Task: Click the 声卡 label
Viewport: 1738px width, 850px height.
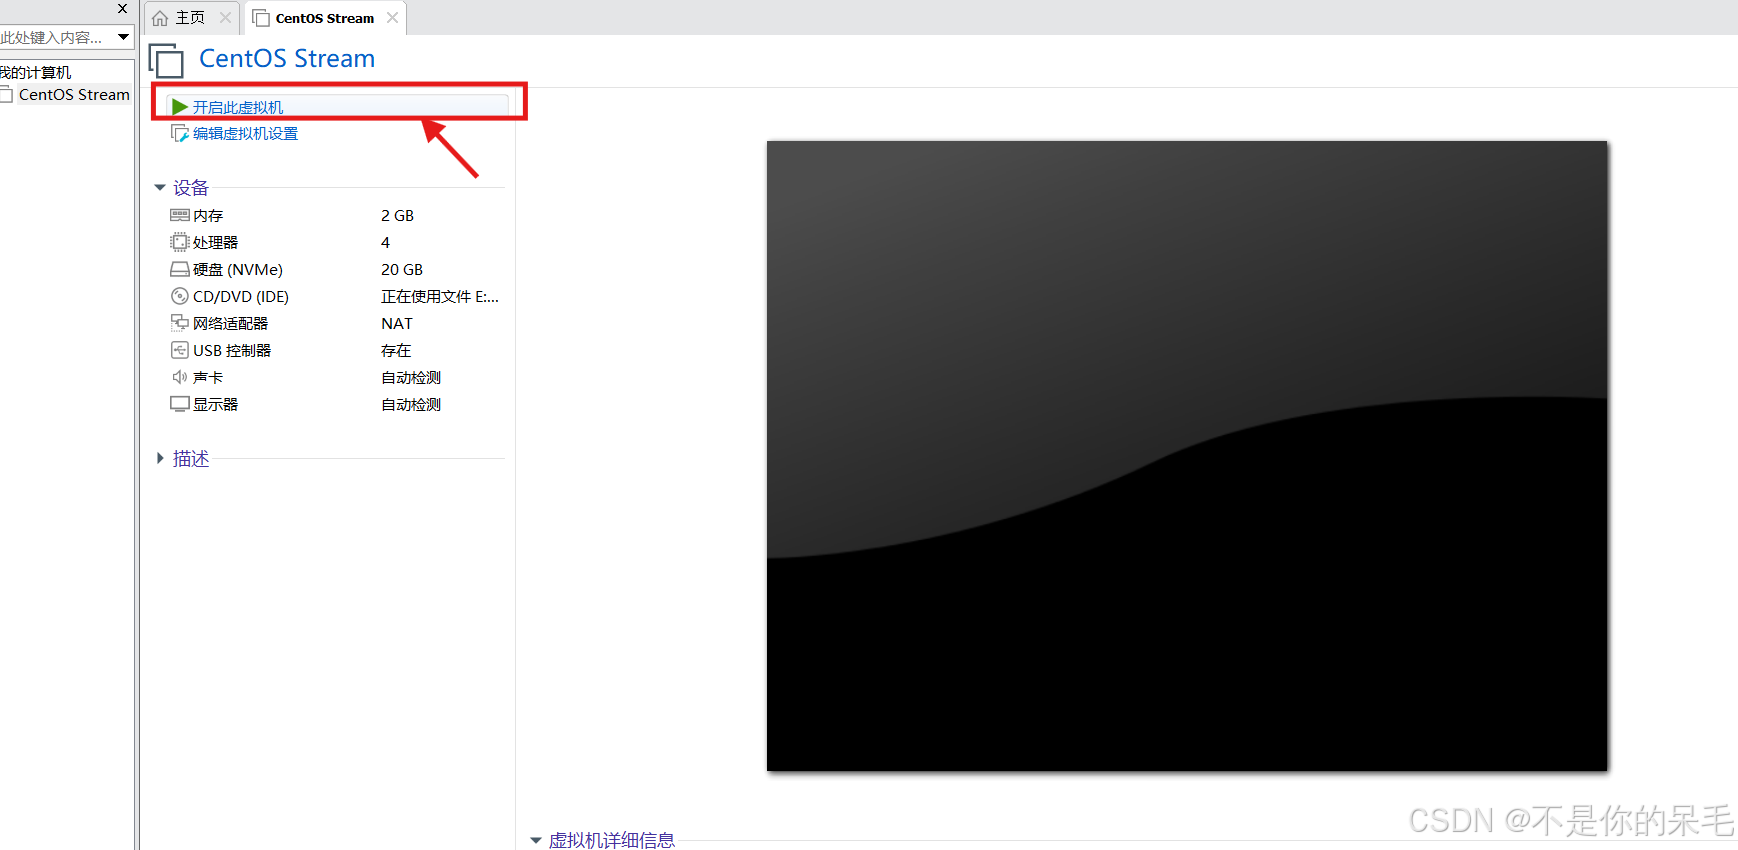Action: (208, 377)
